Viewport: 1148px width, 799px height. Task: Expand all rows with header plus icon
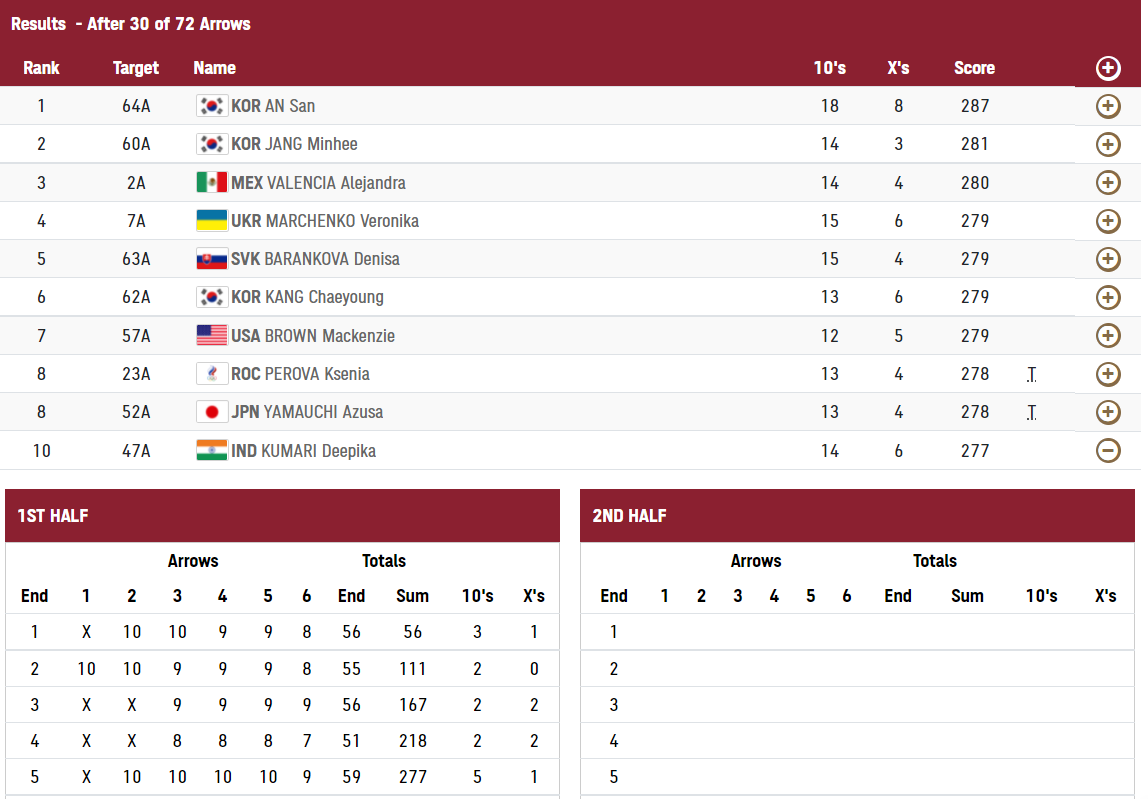1108,68
